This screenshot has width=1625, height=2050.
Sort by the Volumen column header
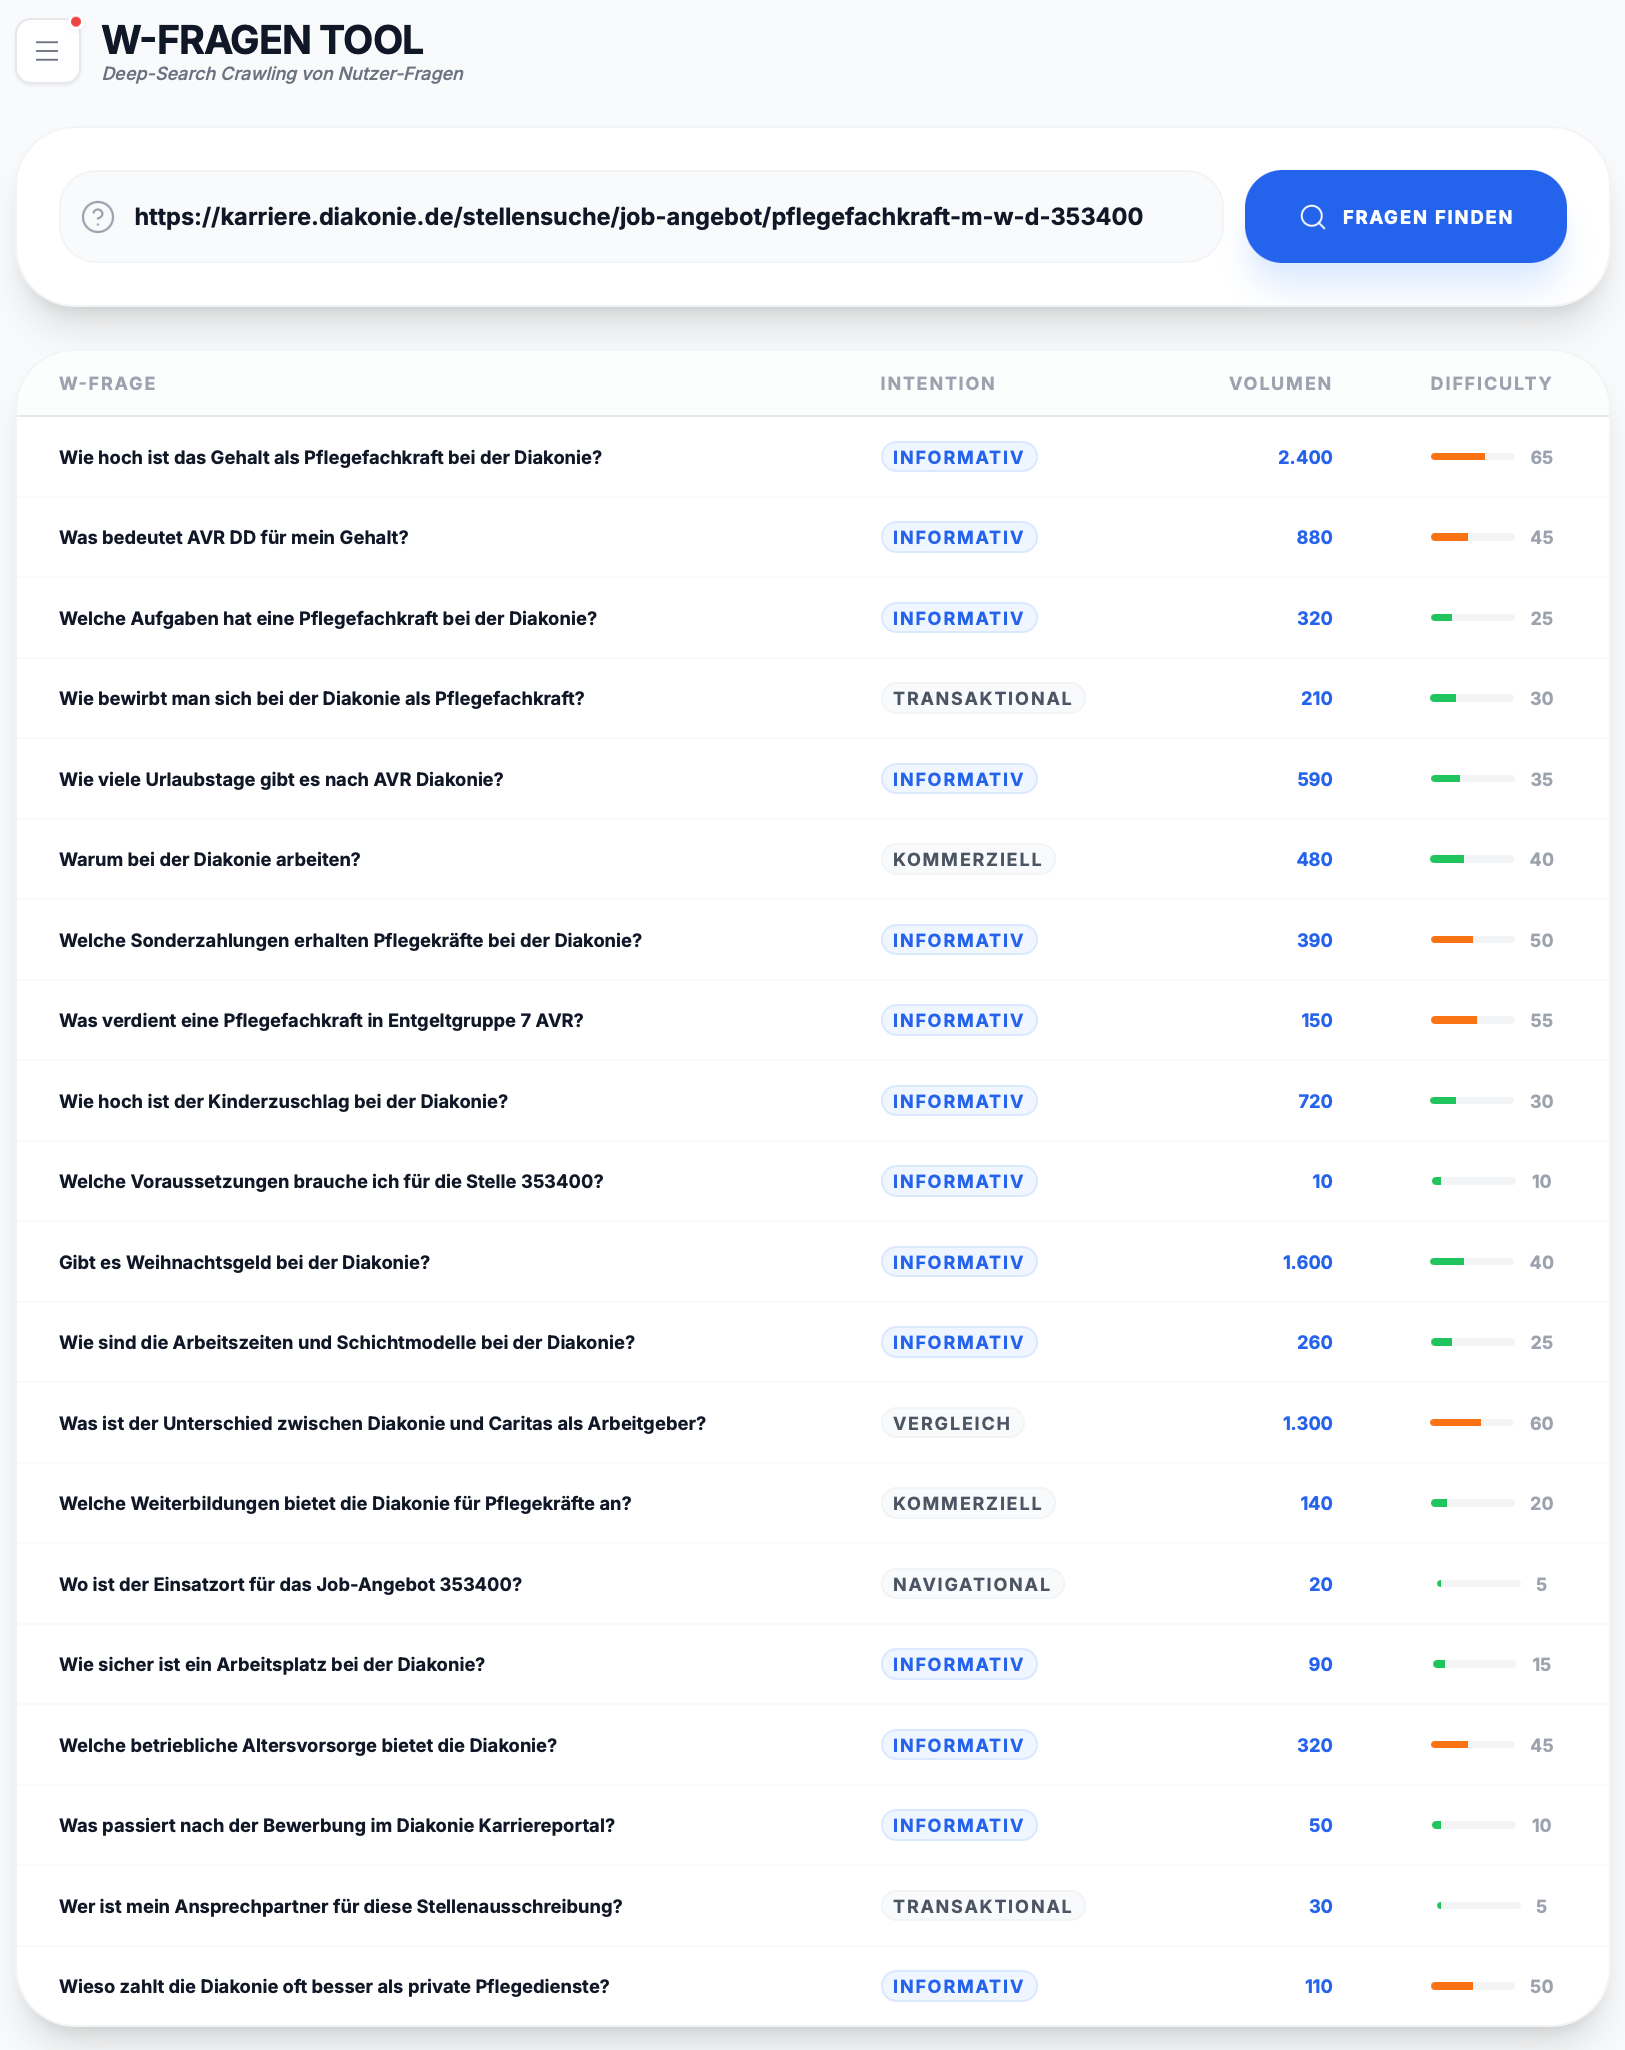(1279, 384)
